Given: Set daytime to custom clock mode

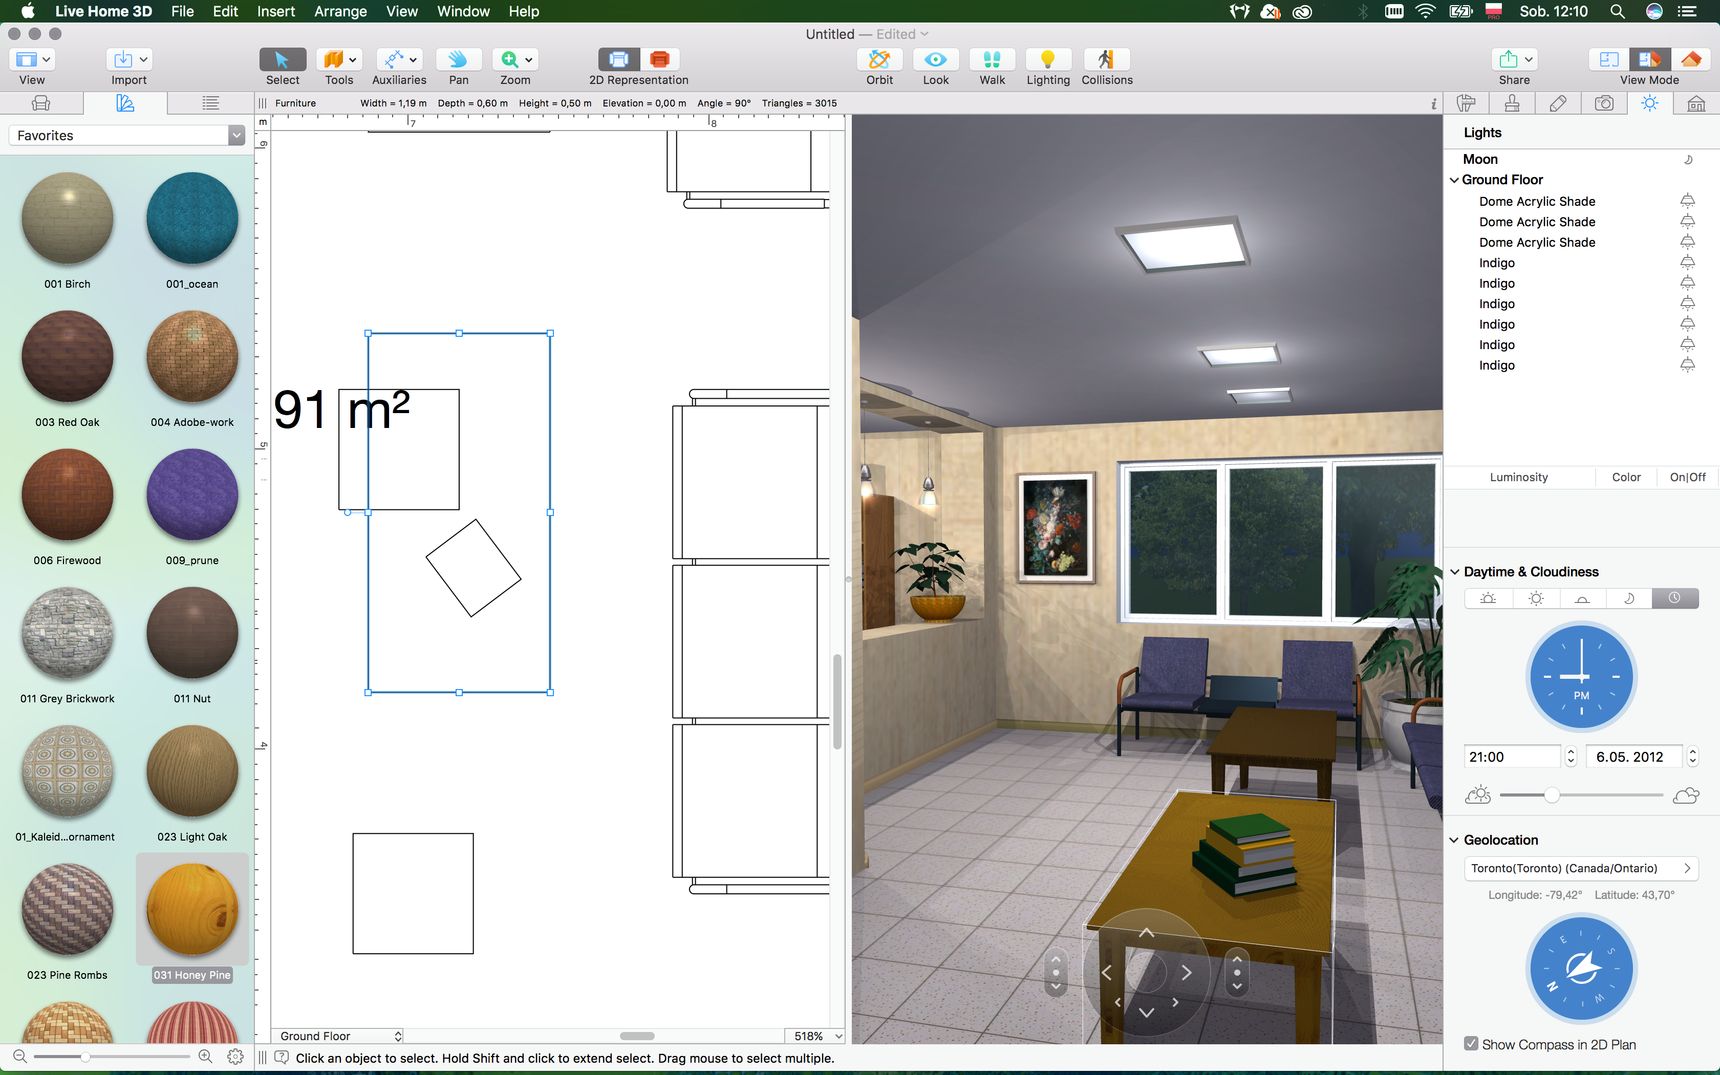Looking at the screenshot, I should pos(1675,598).
